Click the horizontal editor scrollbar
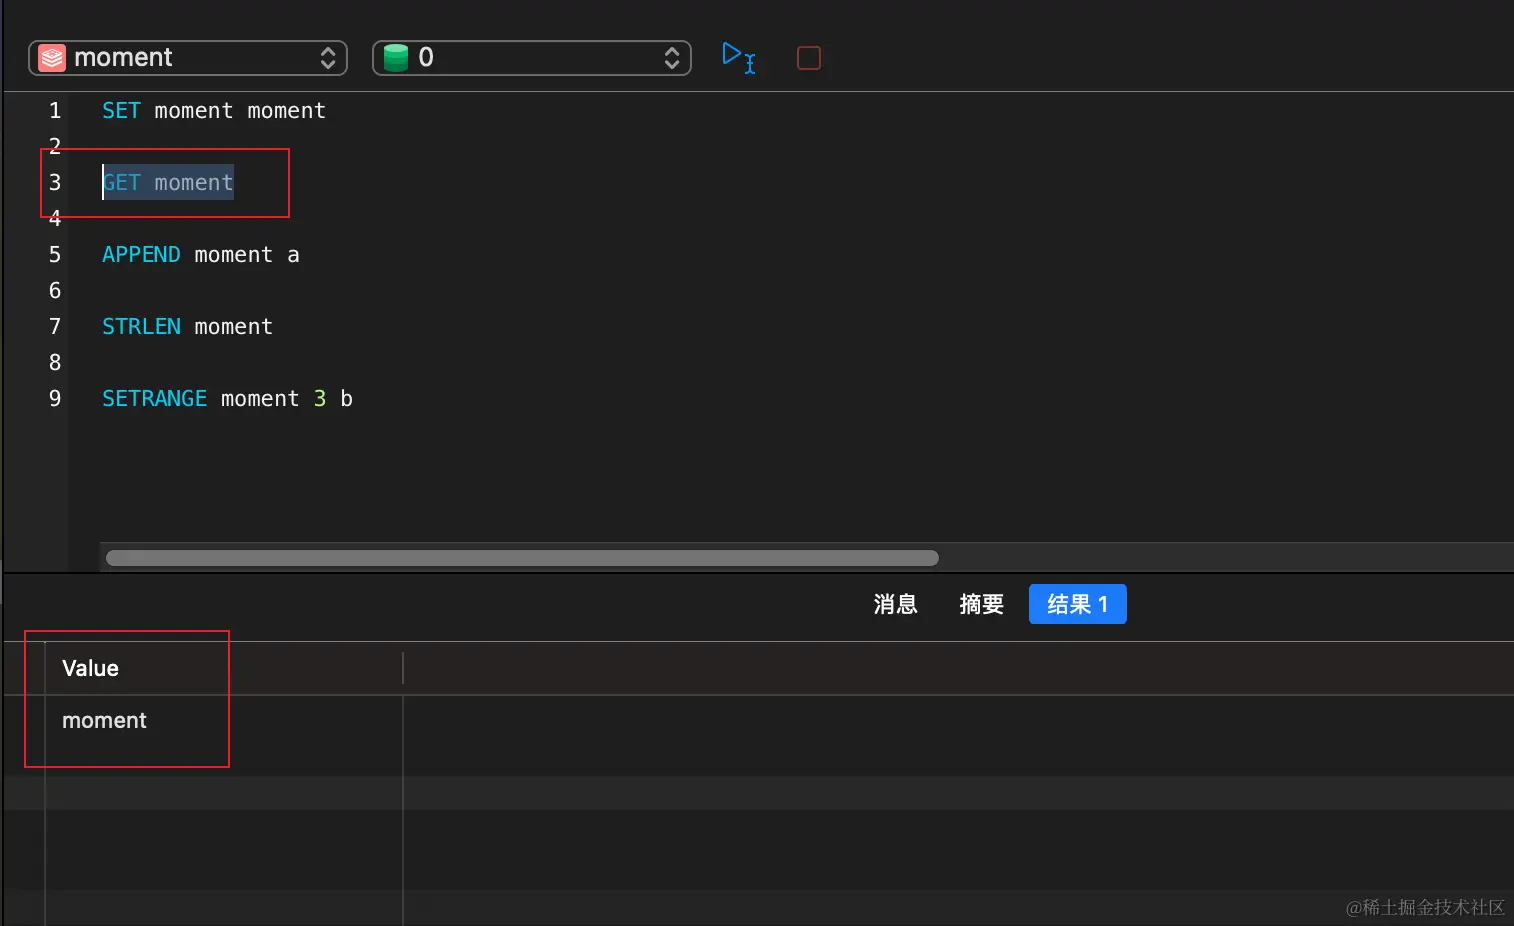This screenshot has height=926, width=1514. (522, 557)
